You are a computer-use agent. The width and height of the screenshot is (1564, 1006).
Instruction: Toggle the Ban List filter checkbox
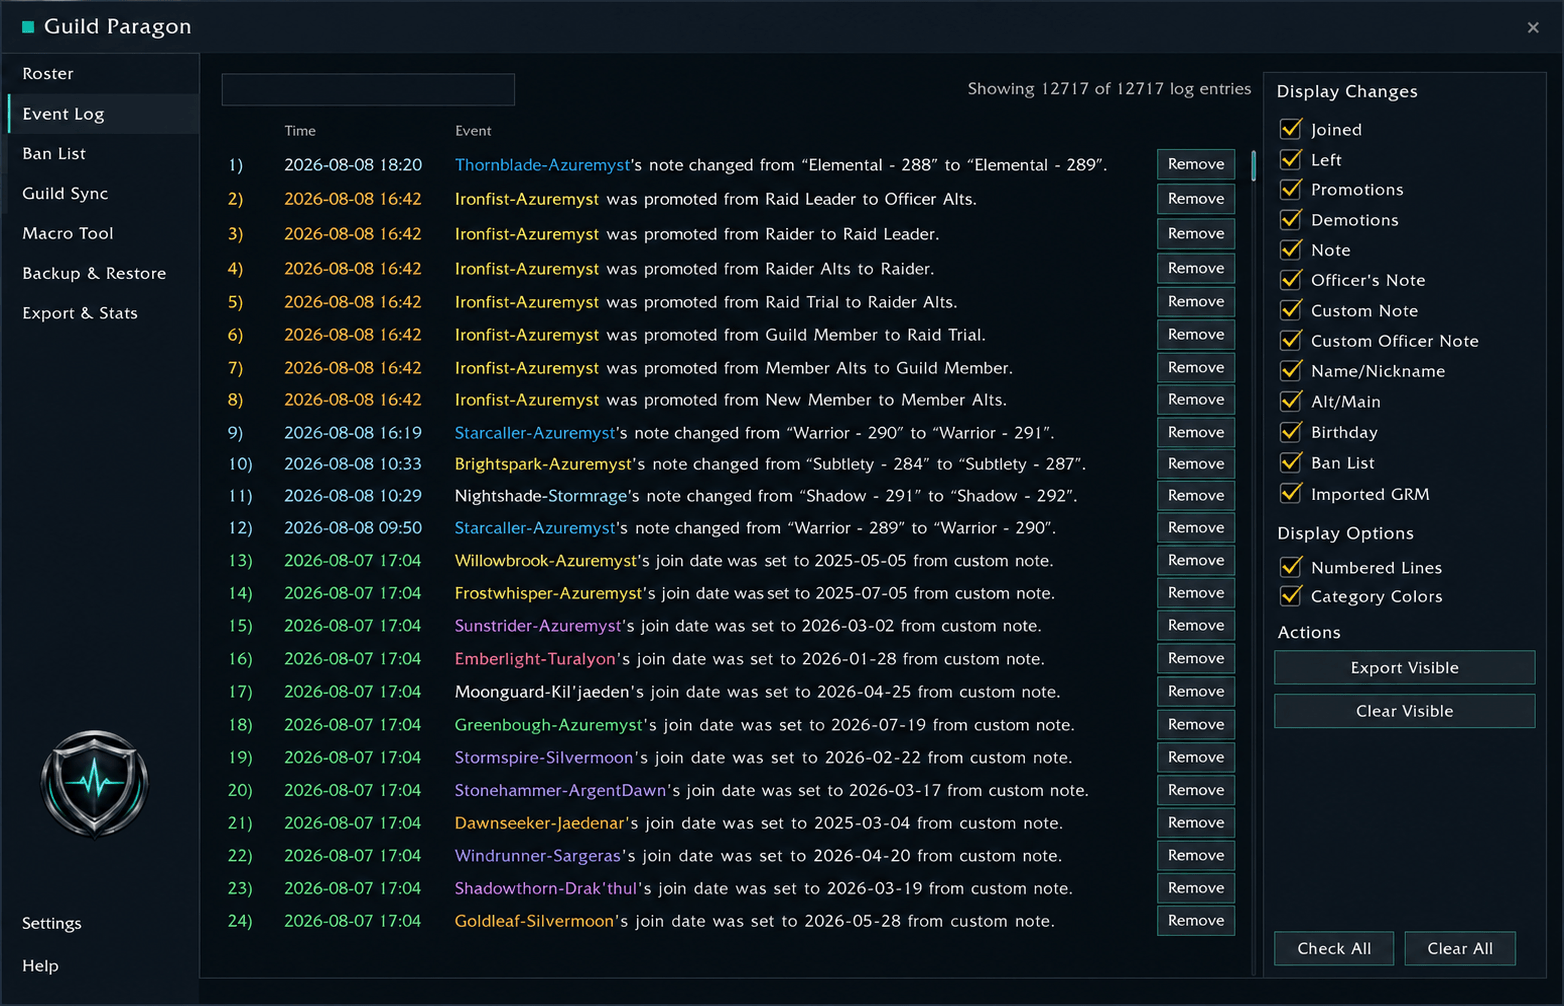click(x=1291, y=462)
